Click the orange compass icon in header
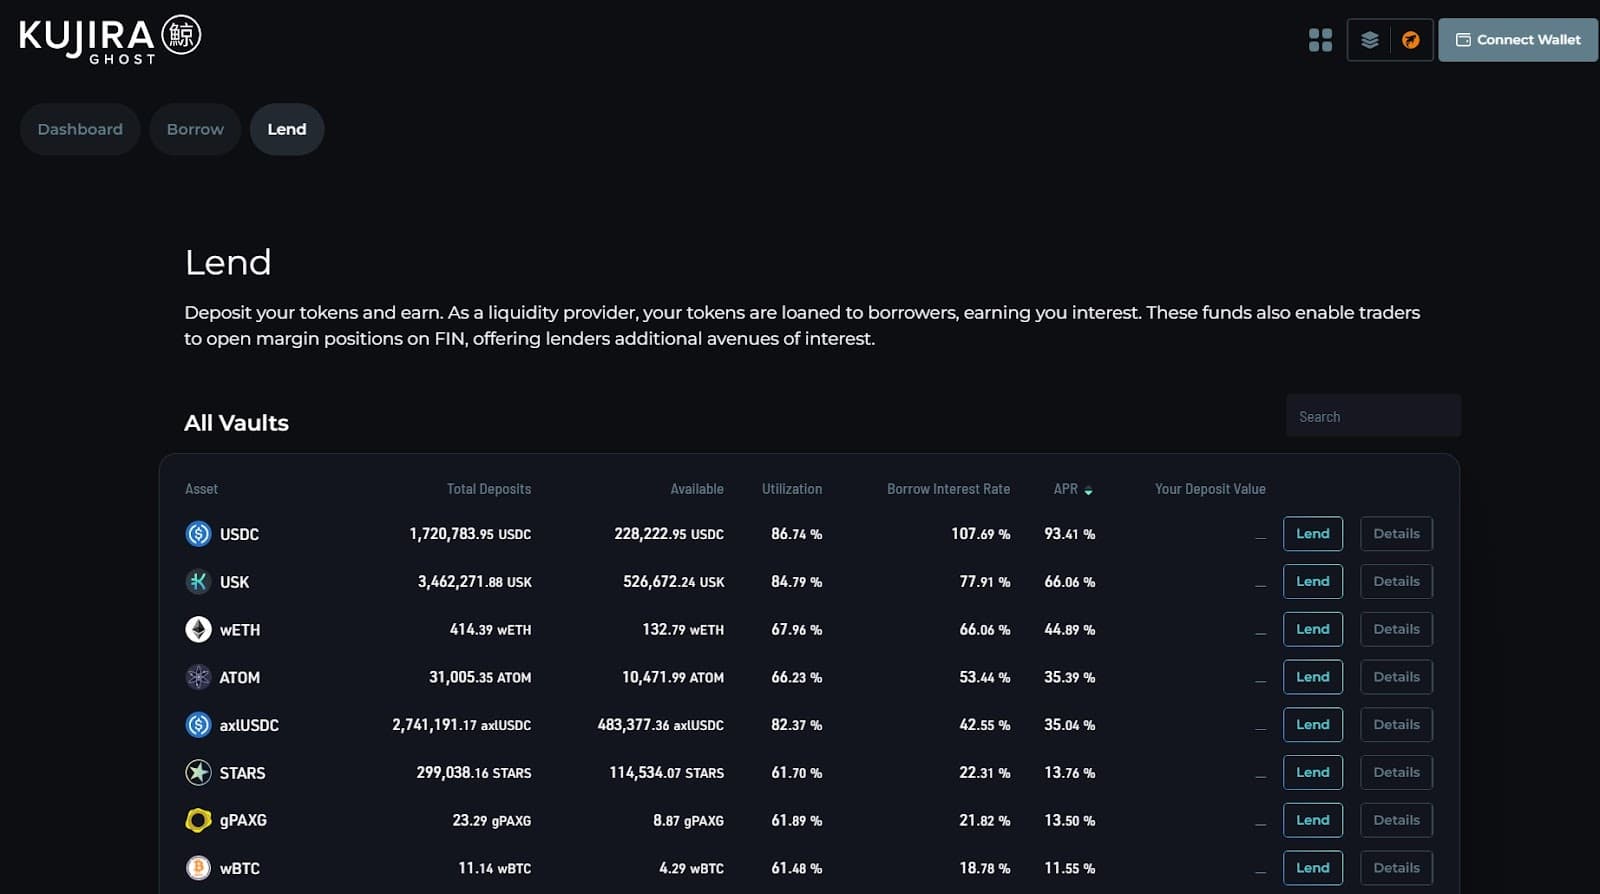Screen dimensions: 1600x894 1410,40
